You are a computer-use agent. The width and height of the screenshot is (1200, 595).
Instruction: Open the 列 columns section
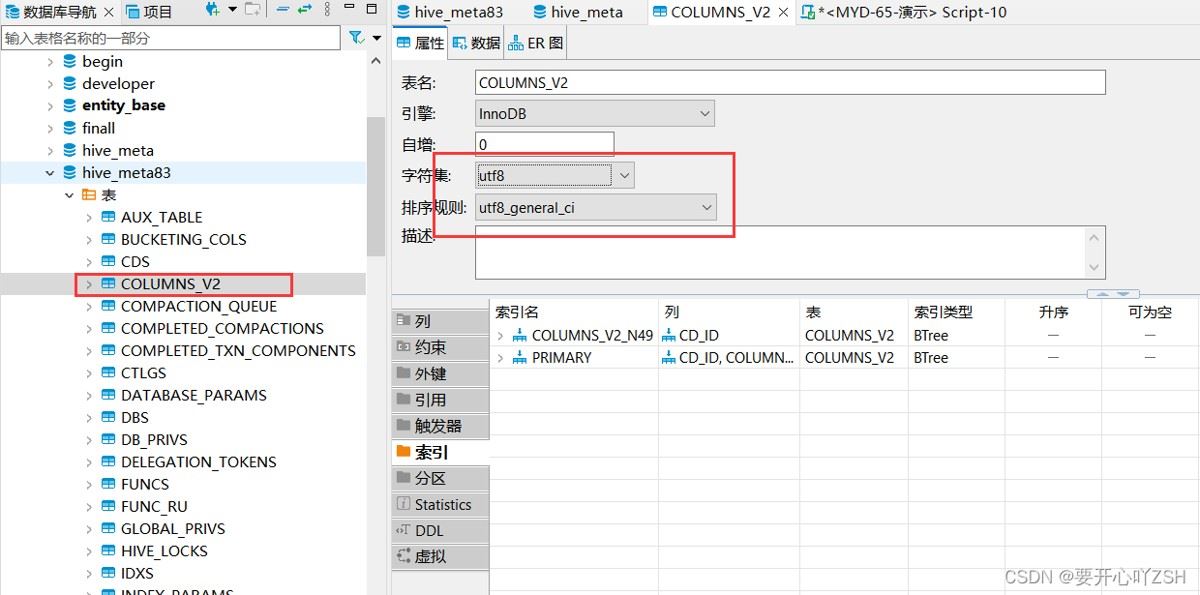pos(441,321)
